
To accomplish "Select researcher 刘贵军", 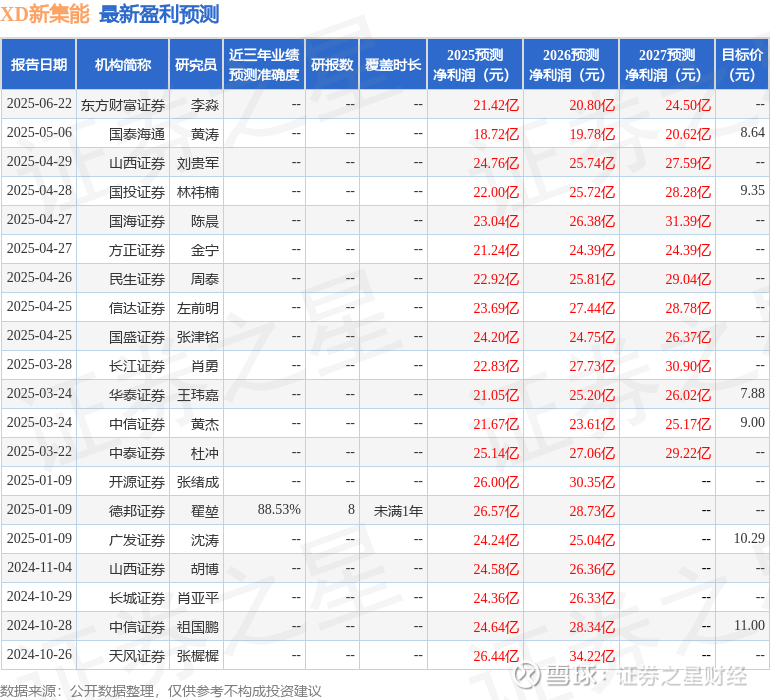I will [x=198, y=163].
